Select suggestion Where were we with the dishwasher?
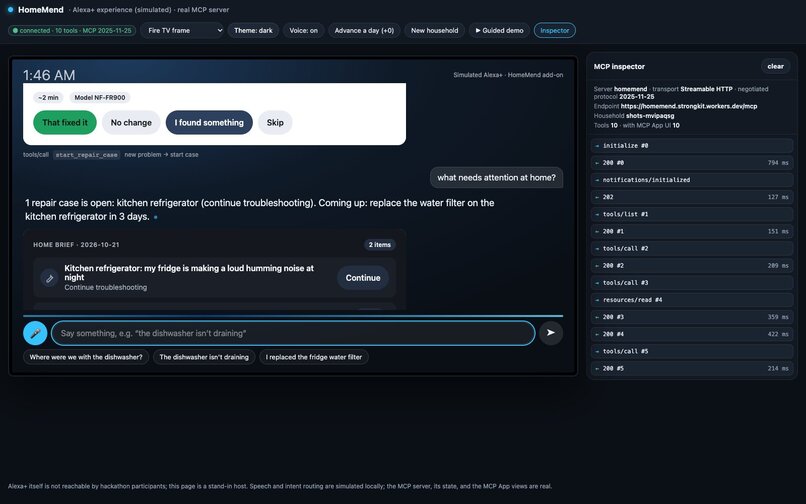Screen dimensions: 806x504 pos(86,357)
